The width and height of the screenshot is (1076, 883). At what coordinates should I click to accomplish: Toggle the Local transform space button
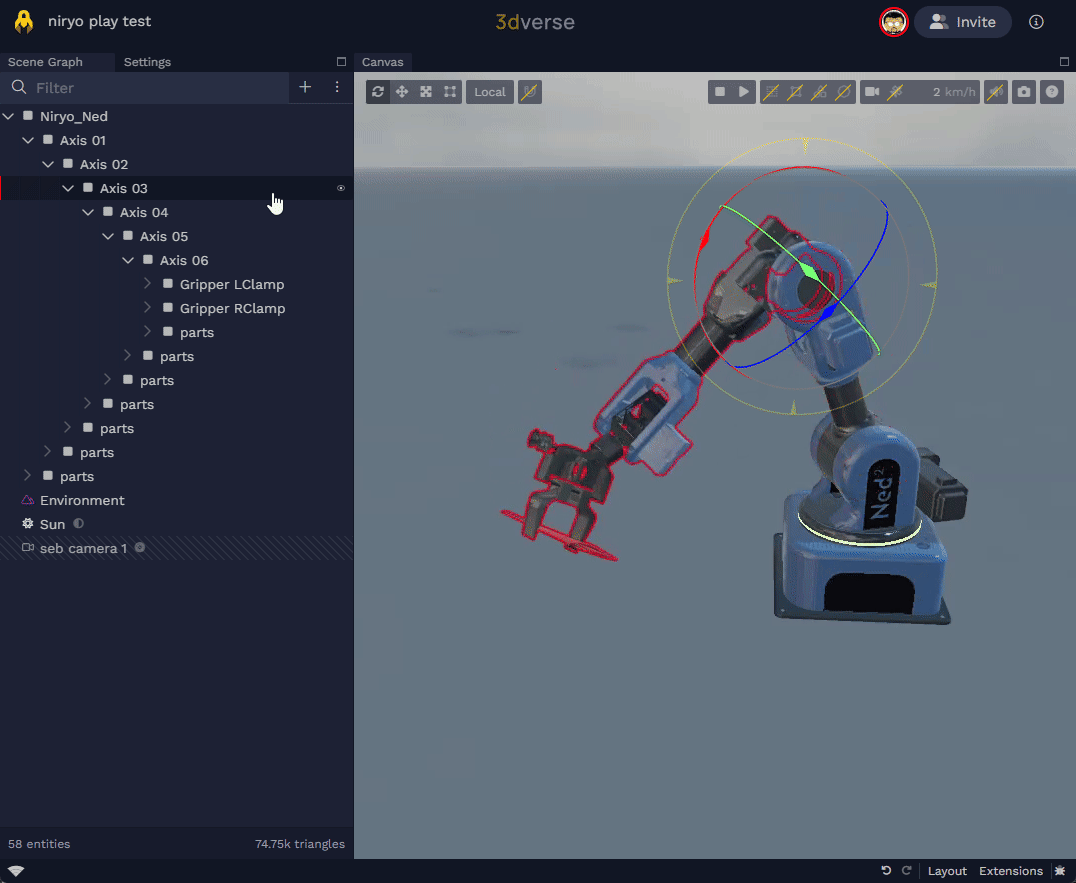click(x=490, y=92)
